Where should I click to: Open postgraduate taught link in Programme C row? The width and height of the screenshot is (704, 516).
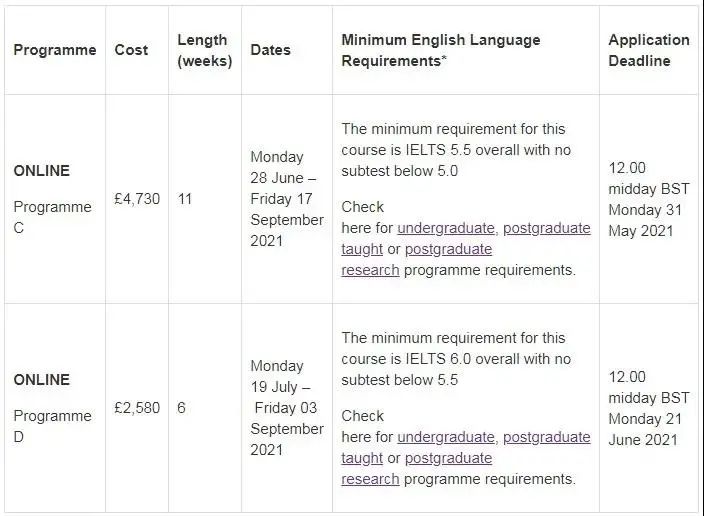pyautogui.click(x=546, y=228)
